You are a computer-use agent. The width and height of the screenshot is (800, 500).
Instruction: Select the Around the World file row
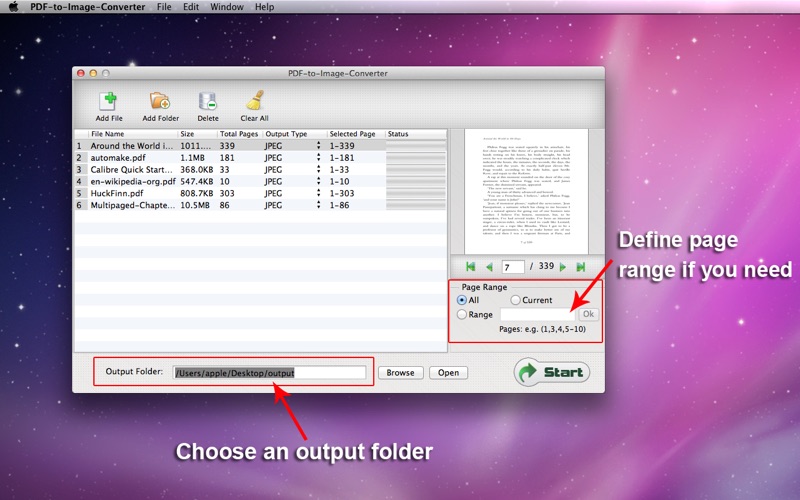[x=261, y=145]
